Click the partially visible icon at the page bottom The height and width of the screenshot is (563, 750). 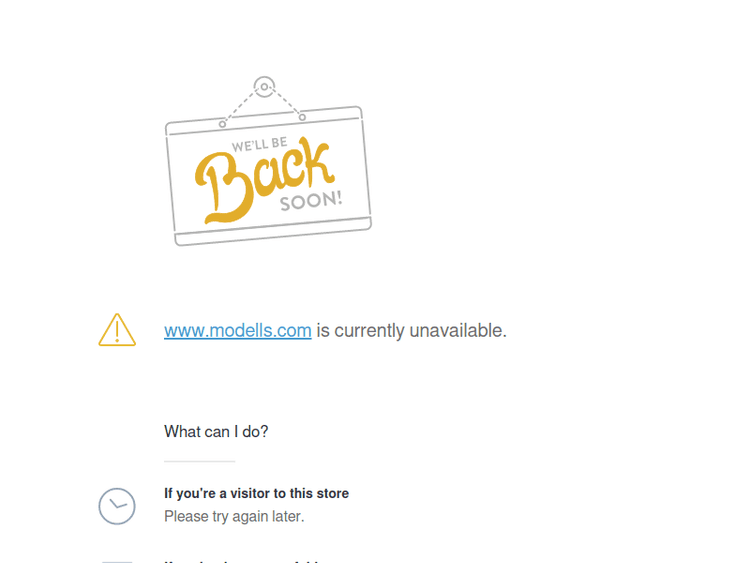[117, 562]
